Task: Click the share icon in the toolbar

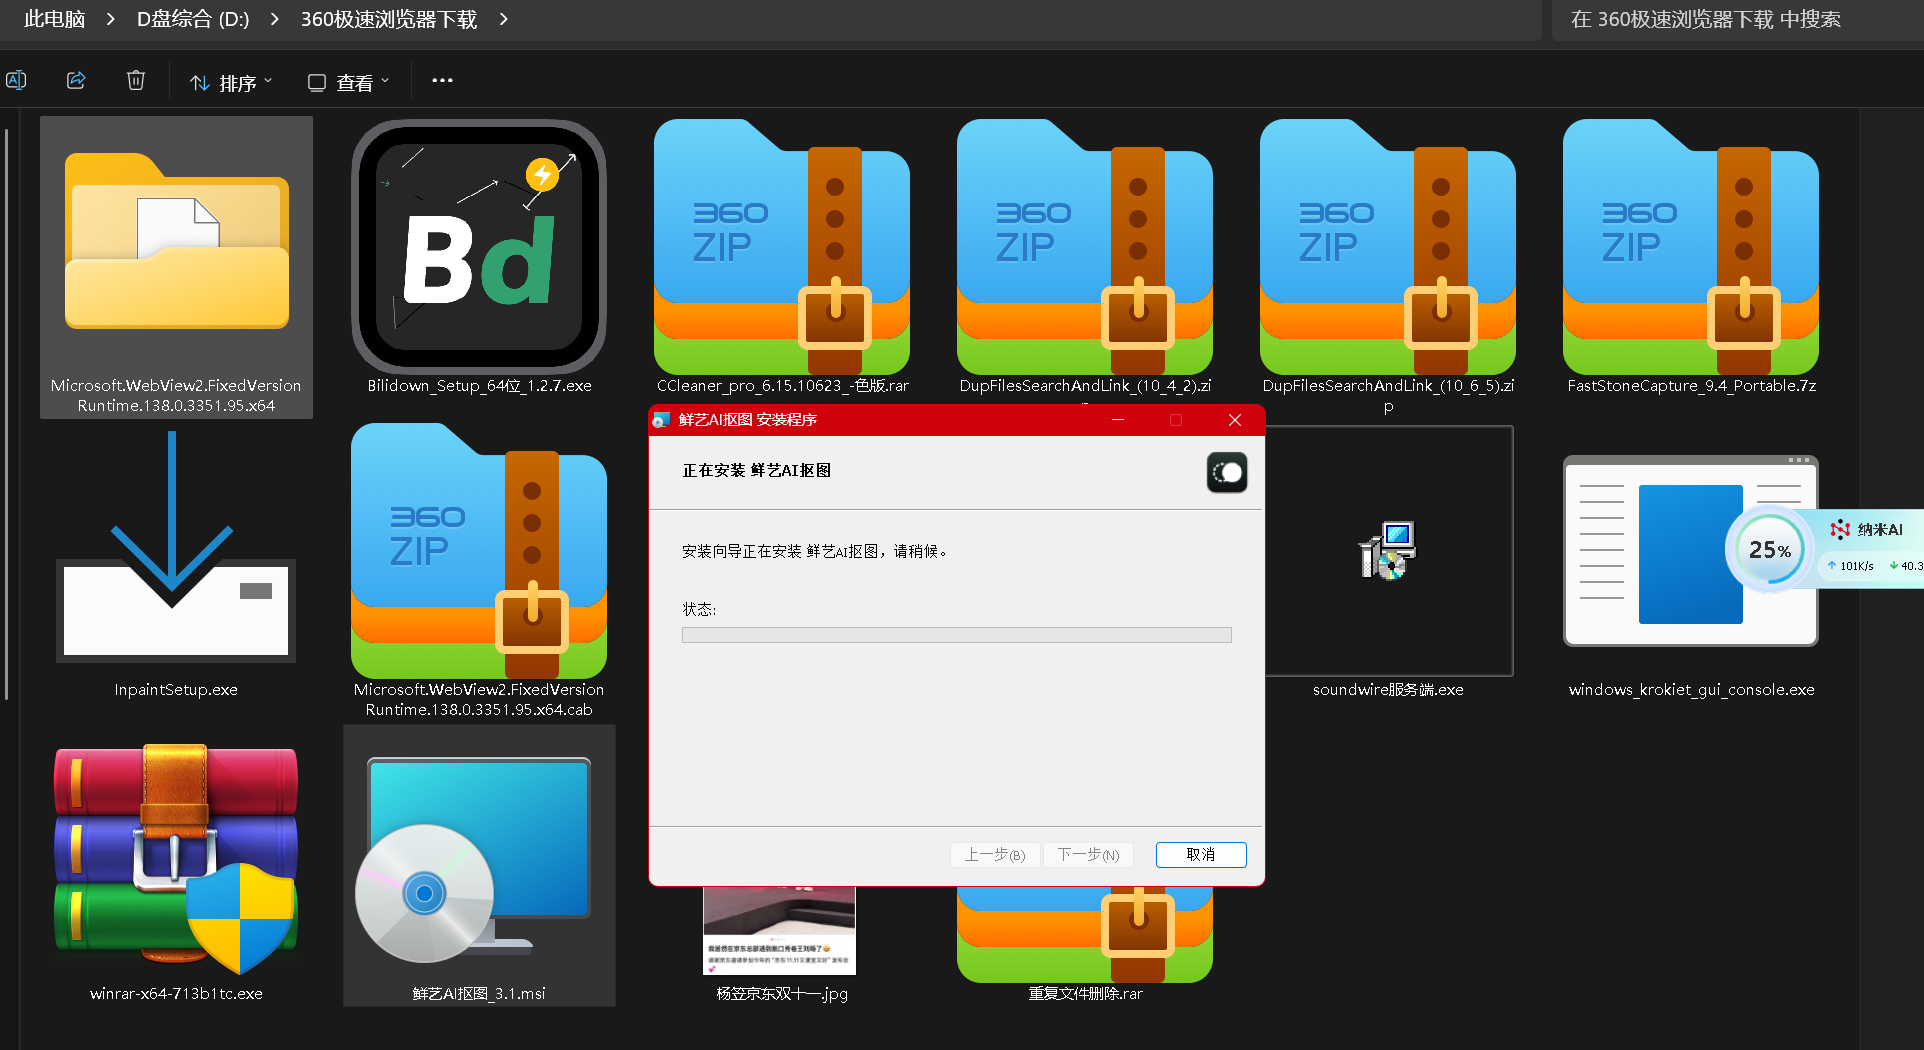Action: 76,80
